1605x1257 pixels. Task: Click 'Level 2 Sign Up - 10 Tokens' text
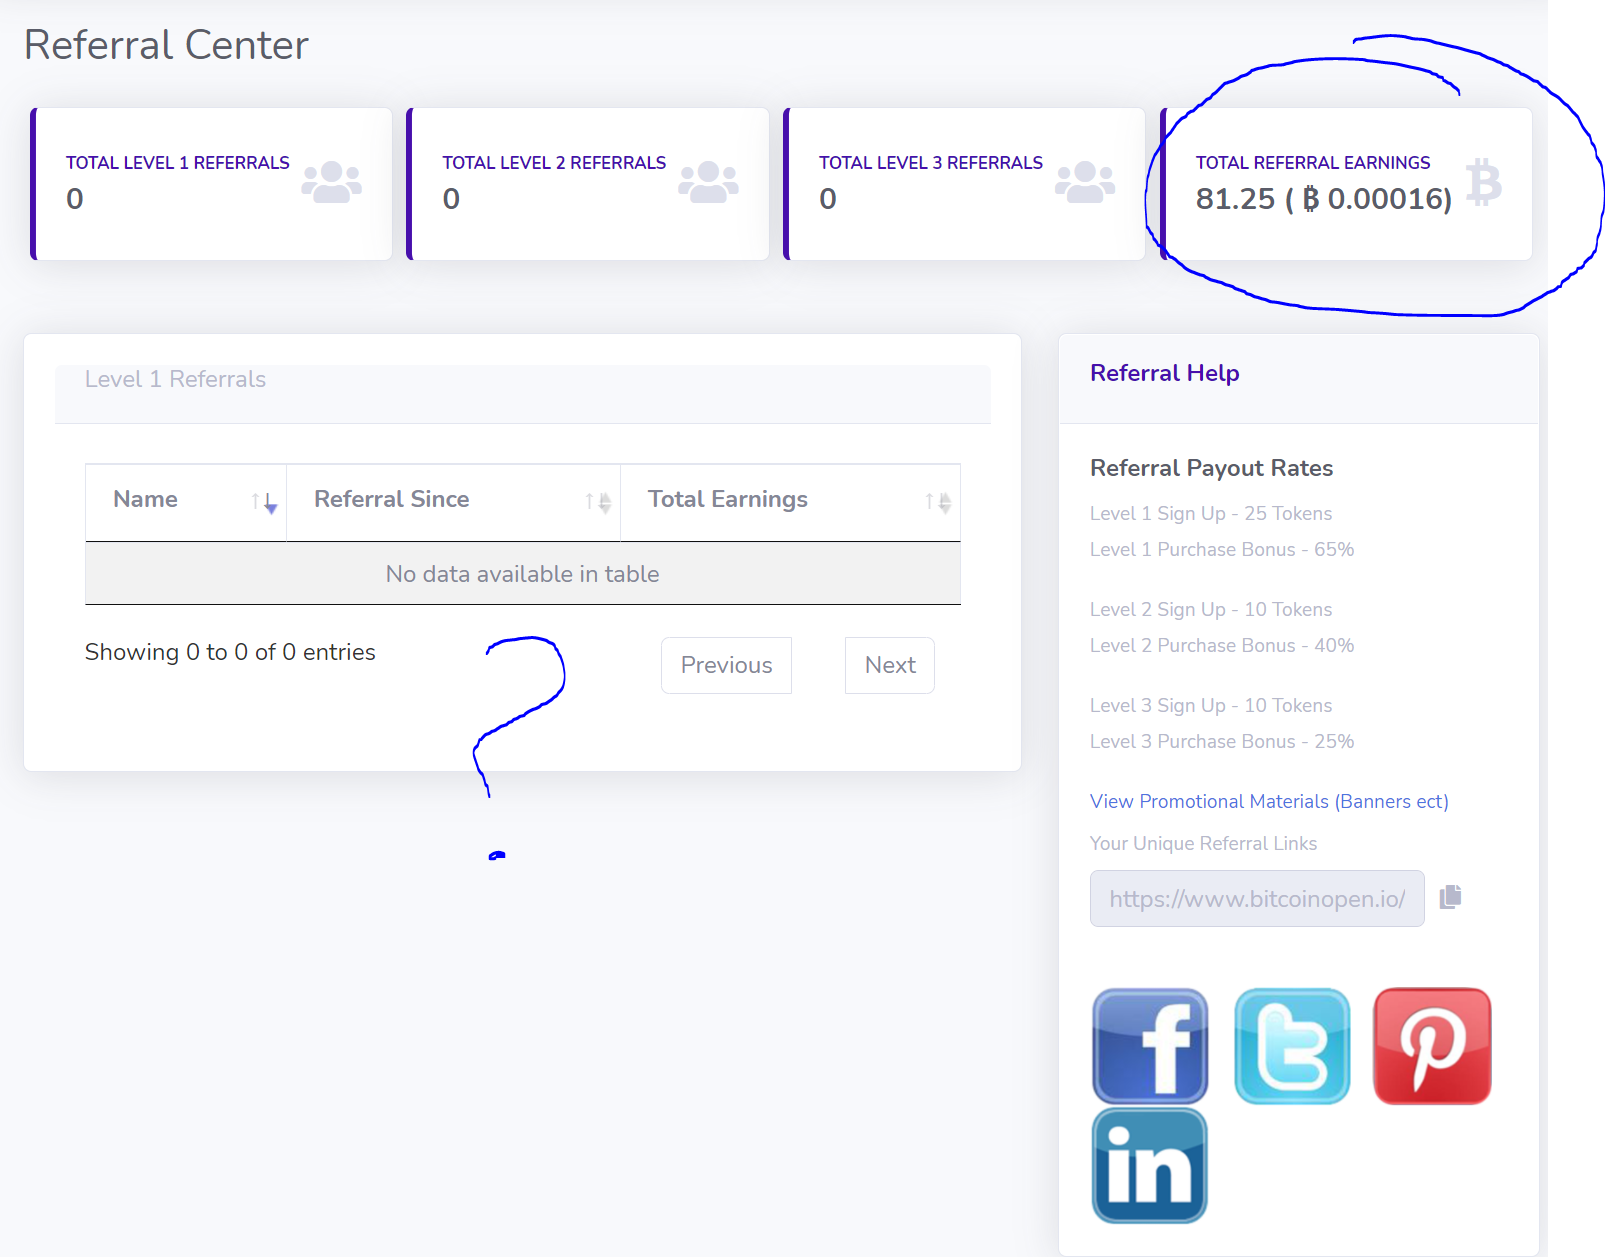[1211, 609]
